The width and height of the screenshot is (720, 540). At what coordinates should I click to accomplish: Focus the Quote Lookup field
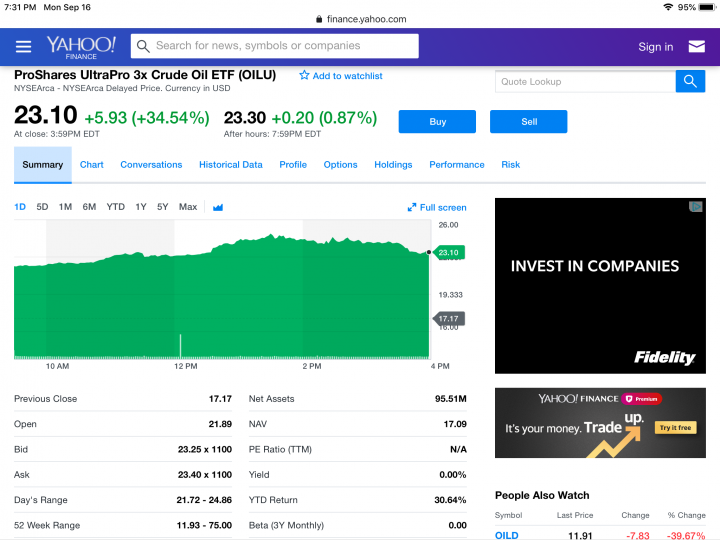click(585, 82)
